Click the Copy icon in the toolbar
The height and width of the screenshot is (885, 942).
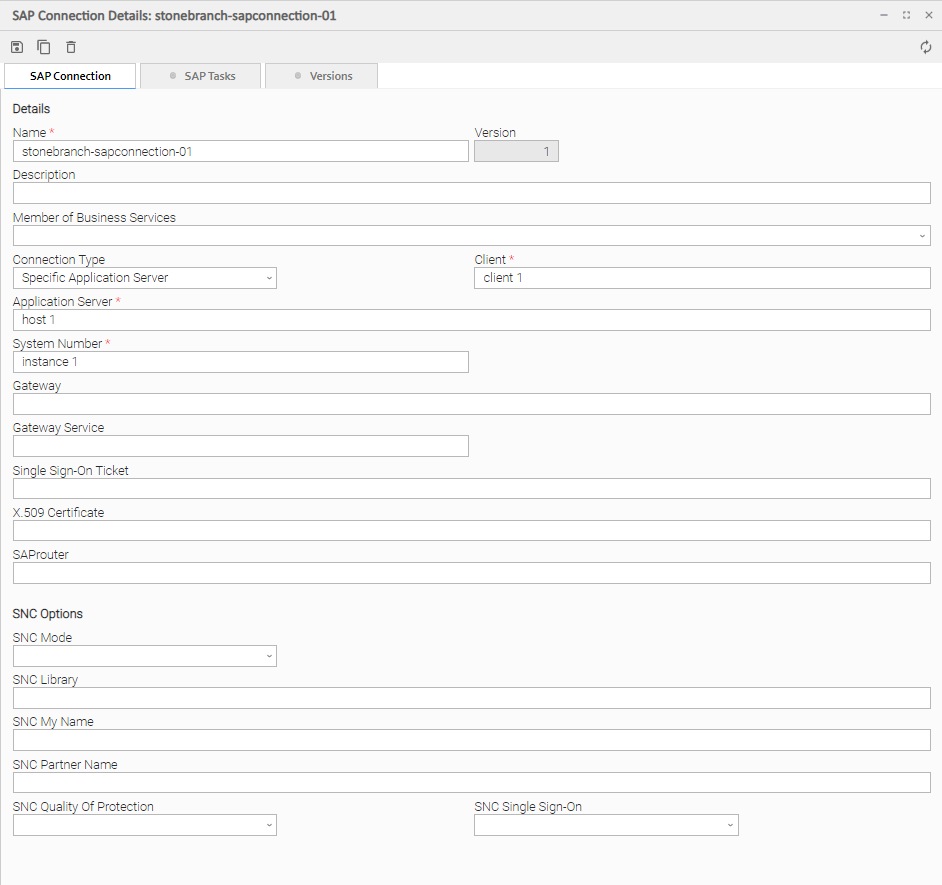click(44, 47)
